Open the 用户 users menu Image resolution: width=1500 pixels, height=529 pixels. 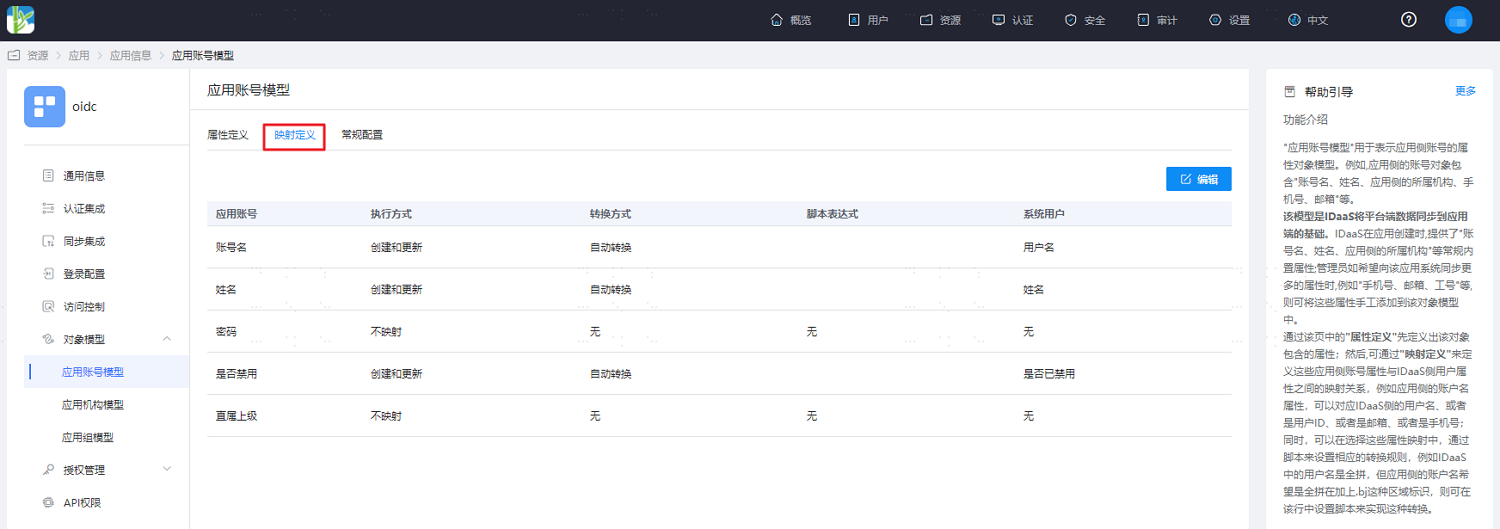[868, 20]
